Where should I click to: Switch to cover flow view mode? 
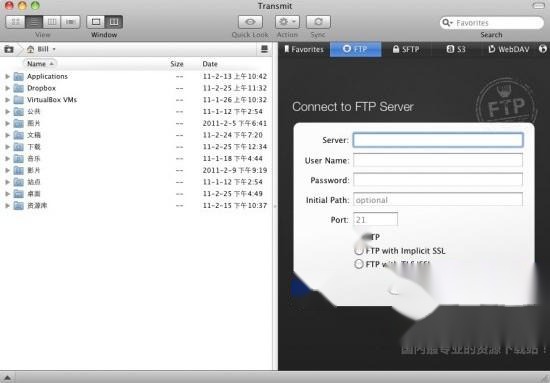click(71, 22)
